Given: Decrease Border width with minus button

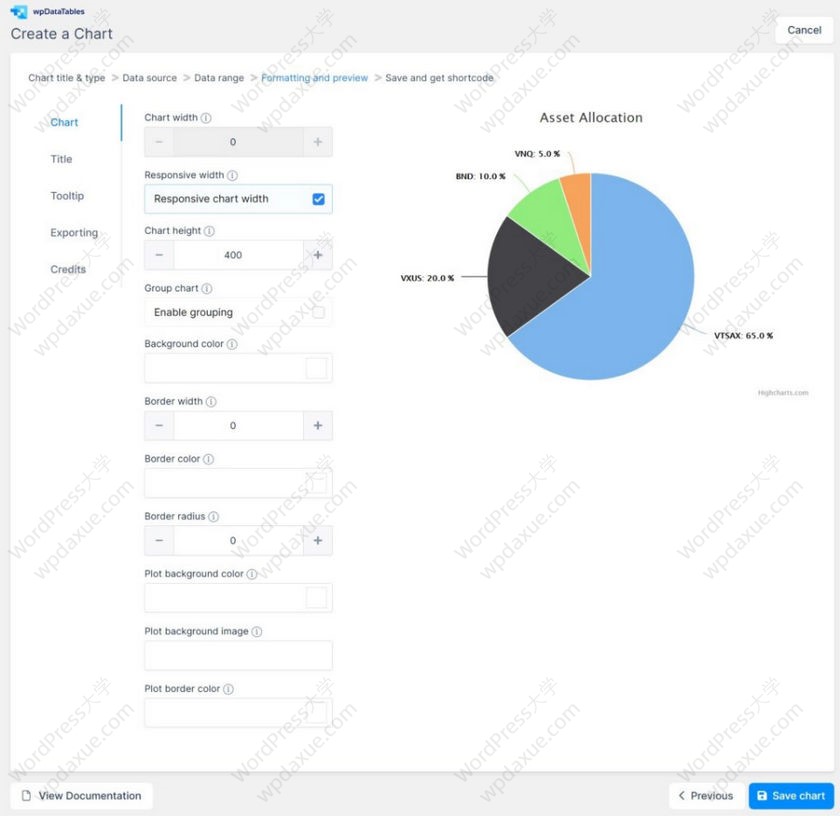Looking at the screenshot, I should pyautogui.click(x=159, y=425).
